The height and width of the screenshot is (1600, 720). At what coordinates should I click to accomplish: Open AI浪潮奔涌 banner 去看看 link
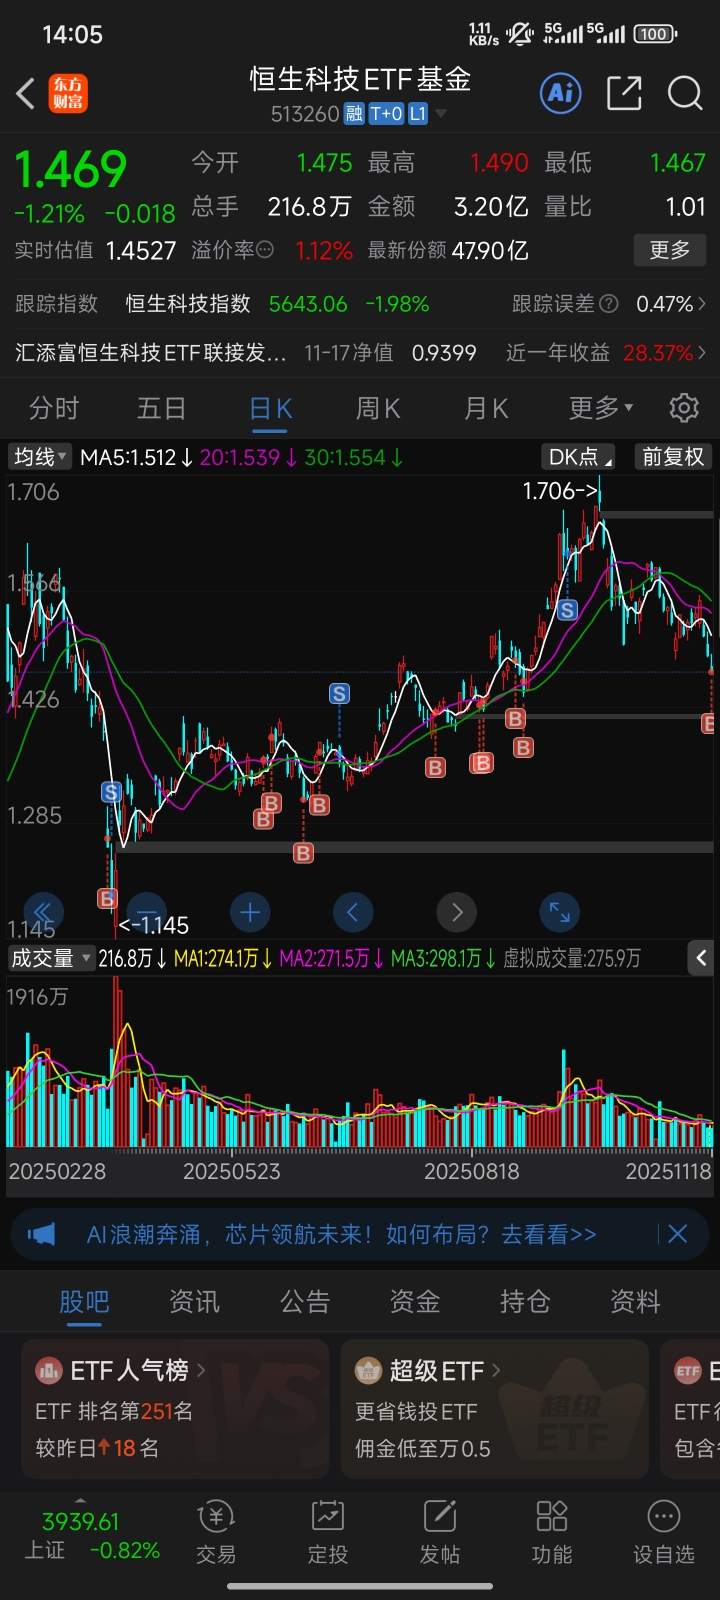pos(548,1234)
